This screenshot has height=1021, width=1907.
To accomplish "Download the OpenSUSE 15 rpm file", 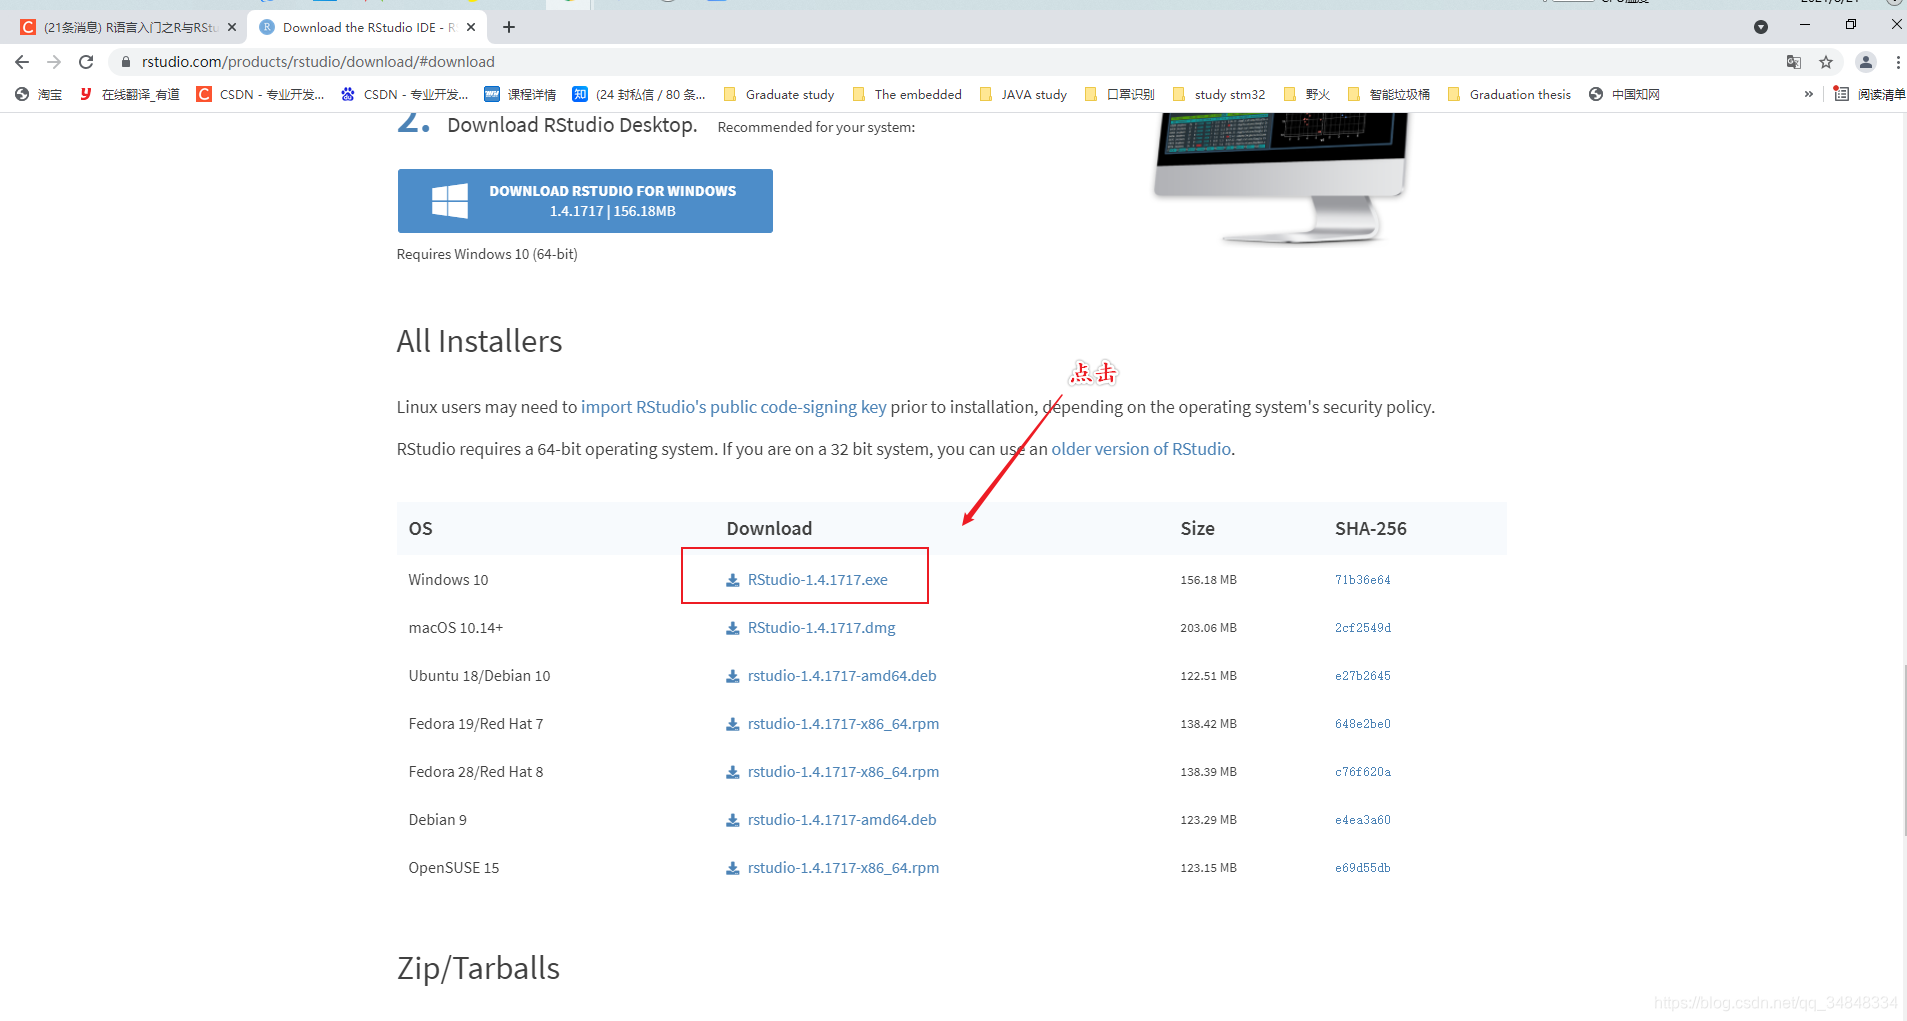I will point(843,868).
